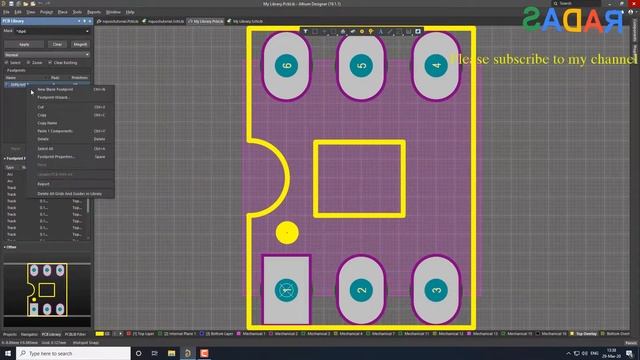
Task: Open the View menu
Action: click(31, 12)
